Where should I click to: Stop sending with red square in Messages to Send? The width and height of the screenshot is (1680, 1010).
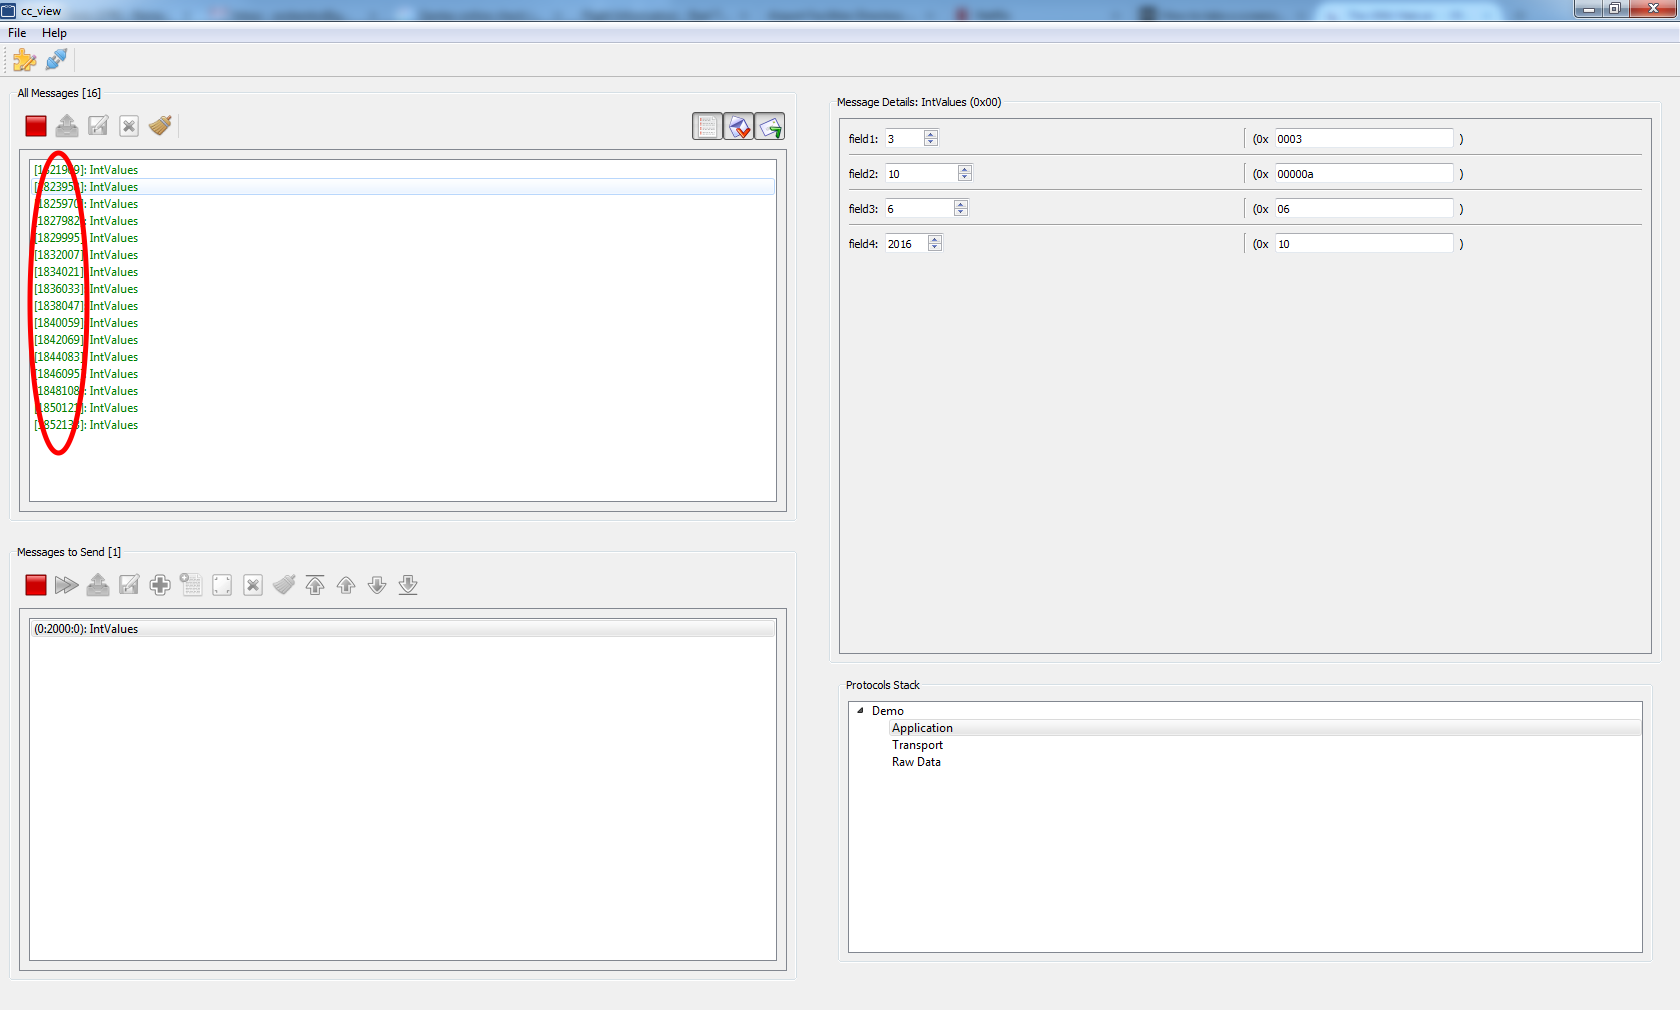[x=36, y=585]
